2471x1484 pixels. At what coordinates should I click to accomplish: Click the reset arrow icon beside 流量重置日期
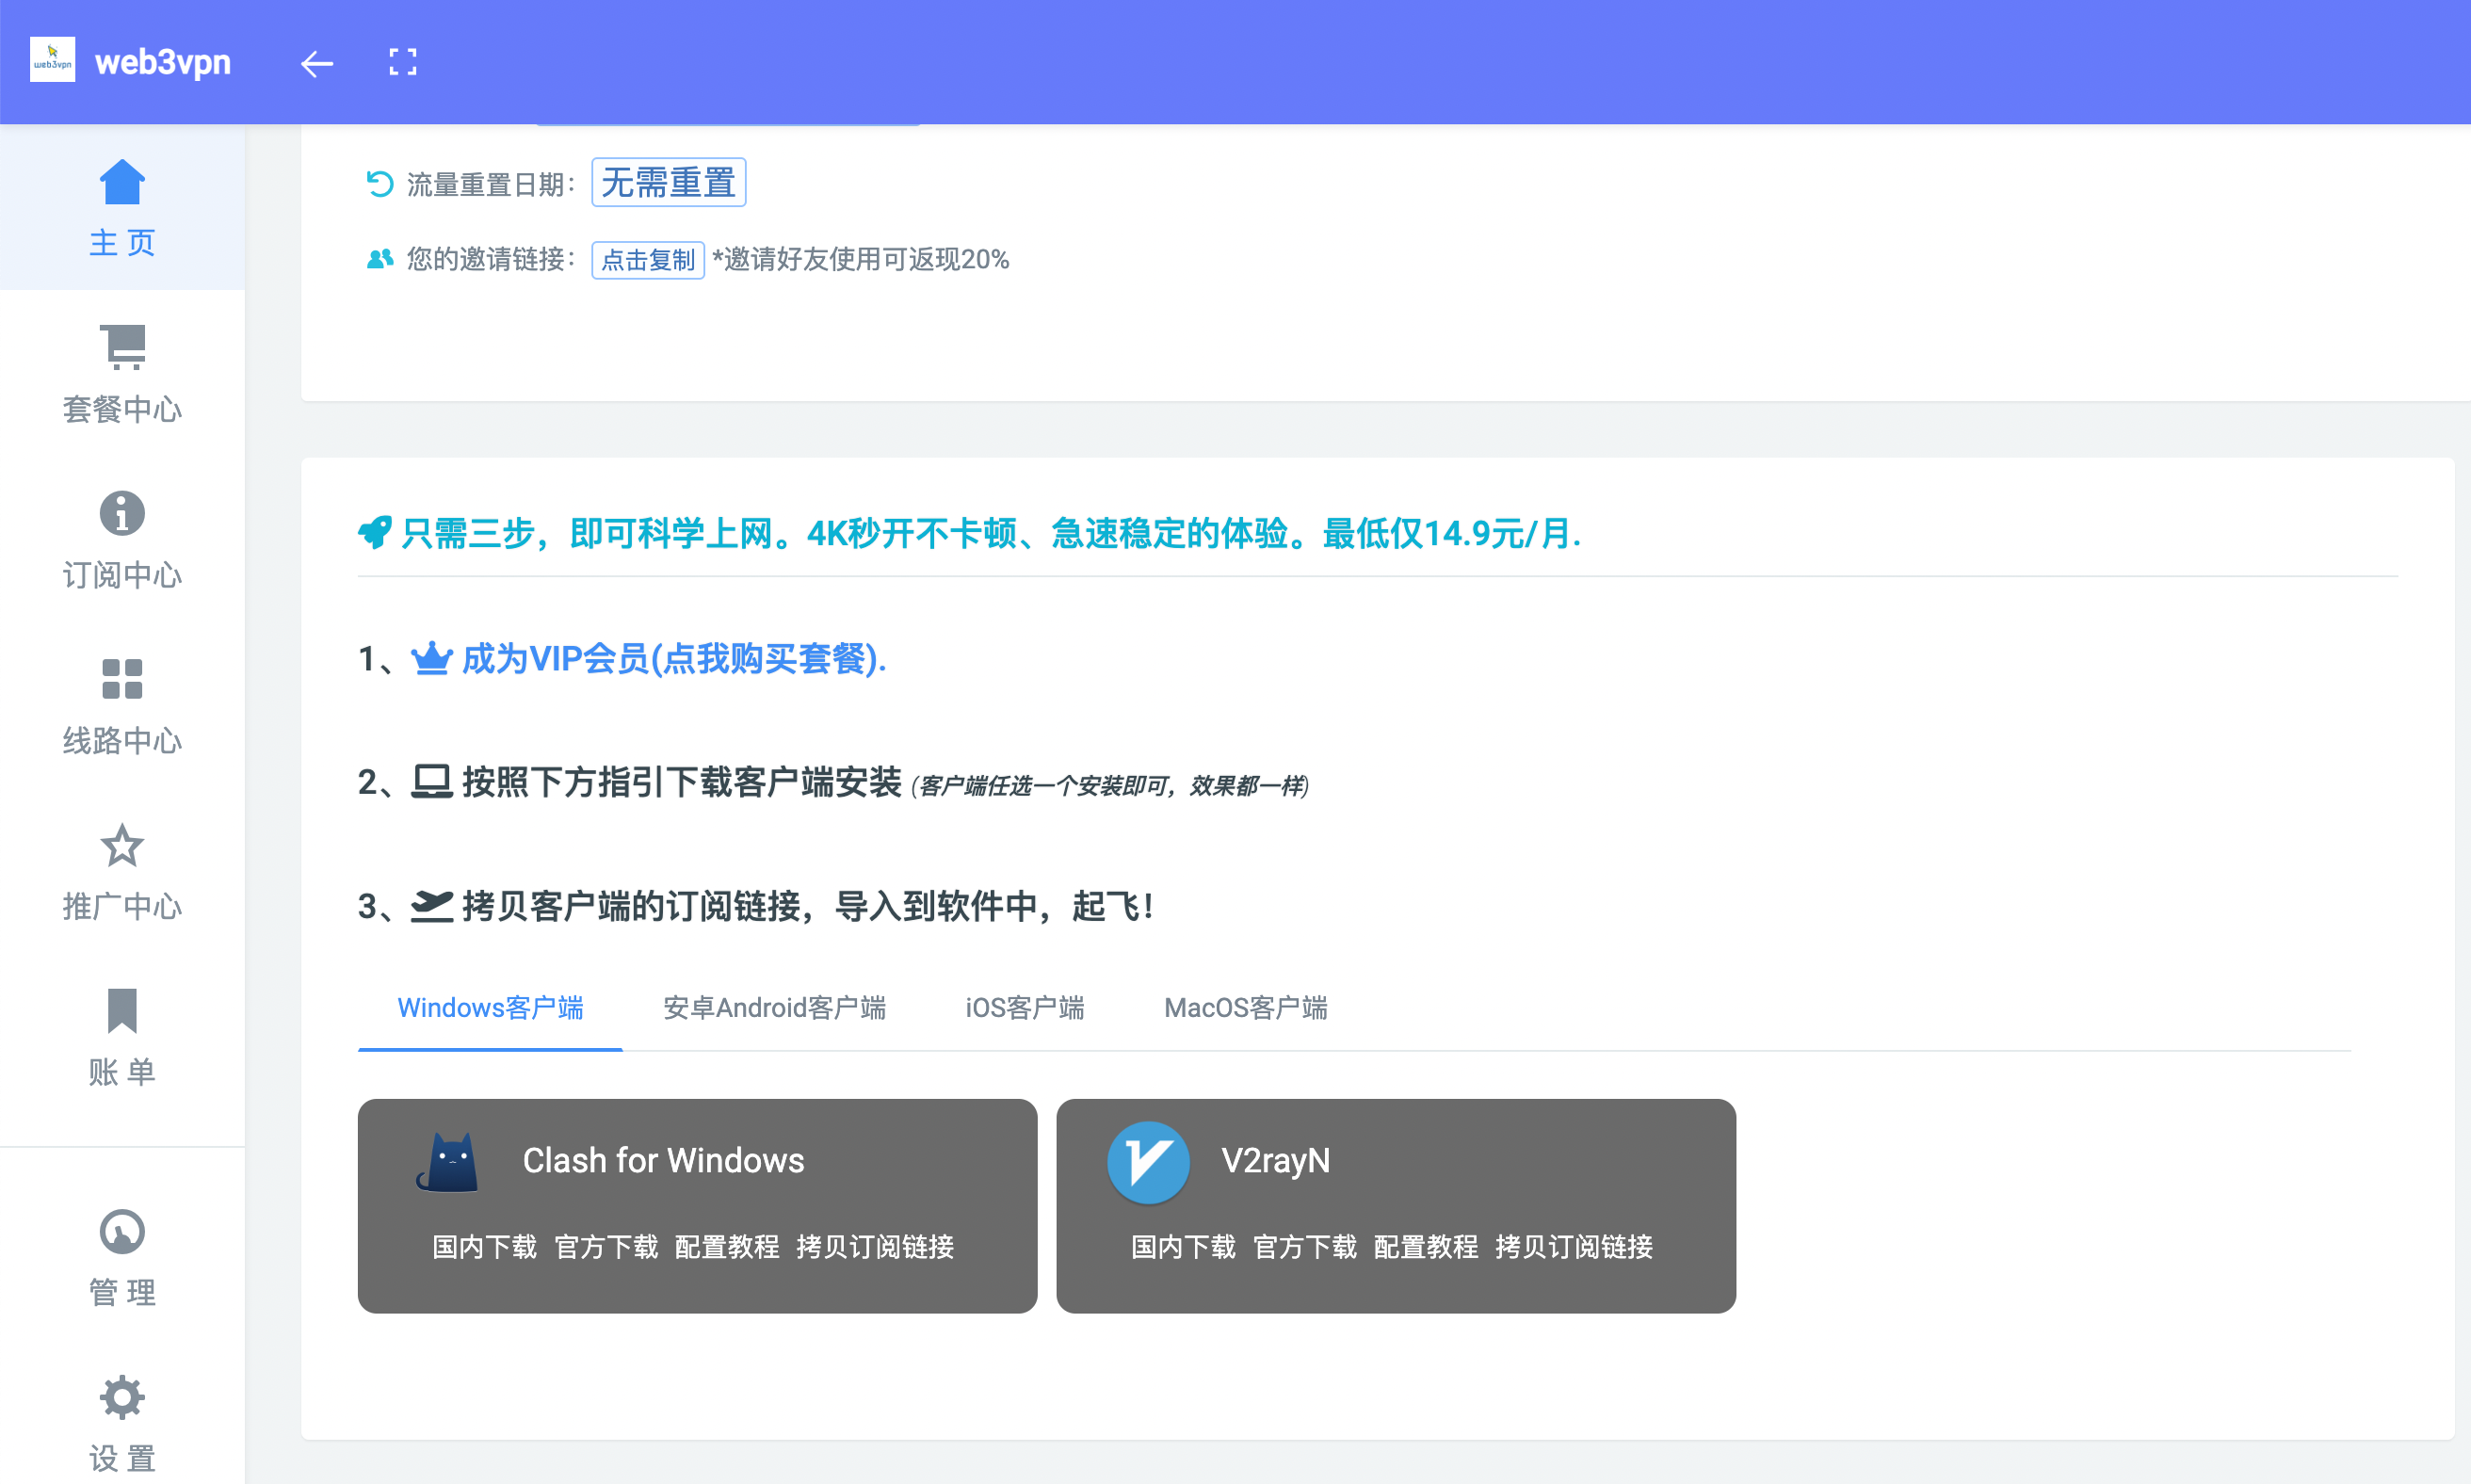(379, 184)
